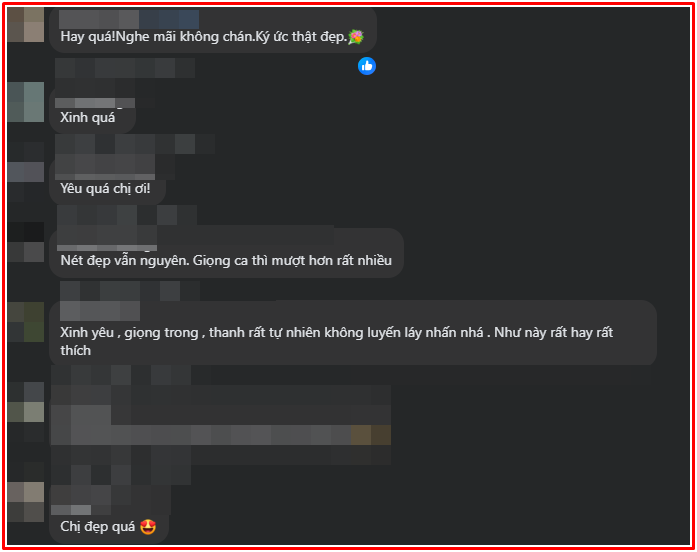This screenshot has width=697, height=552.
Task: Open blurred author name above "Yêu quá chị ơi!"
Action: (x=105, y=169)
